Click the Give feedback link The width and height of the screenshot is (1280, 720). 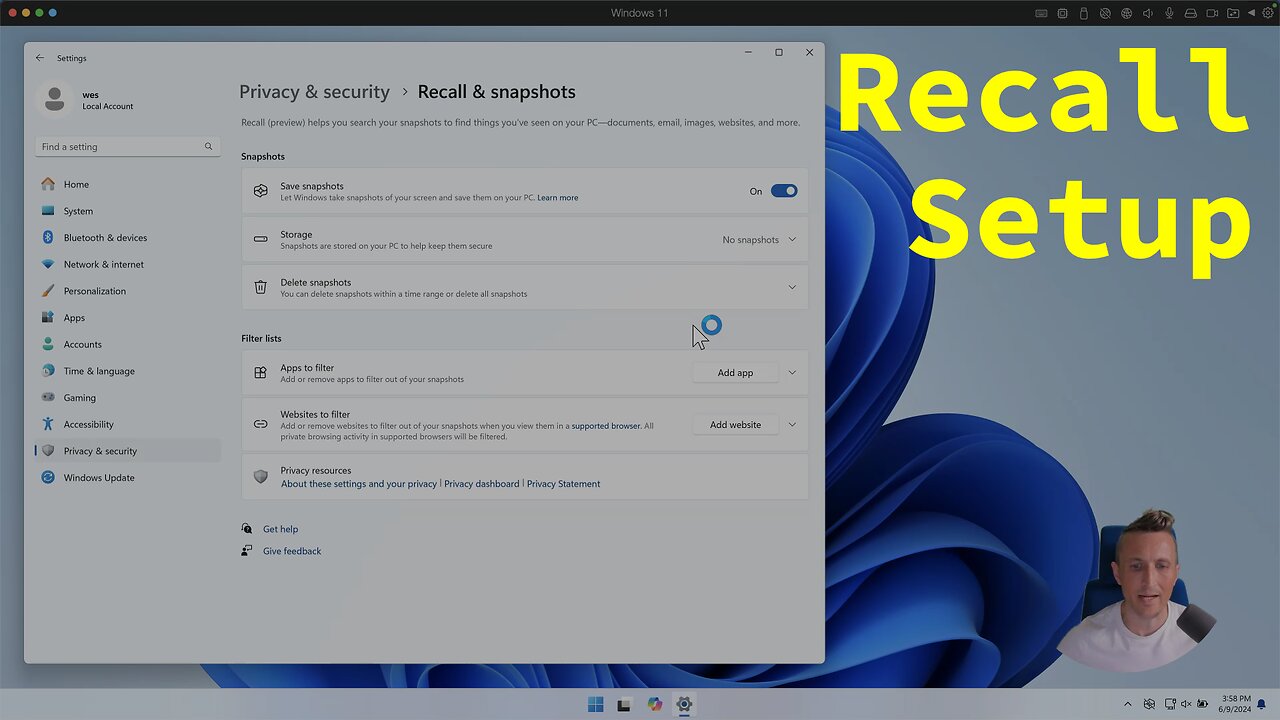tap(292, 551)
